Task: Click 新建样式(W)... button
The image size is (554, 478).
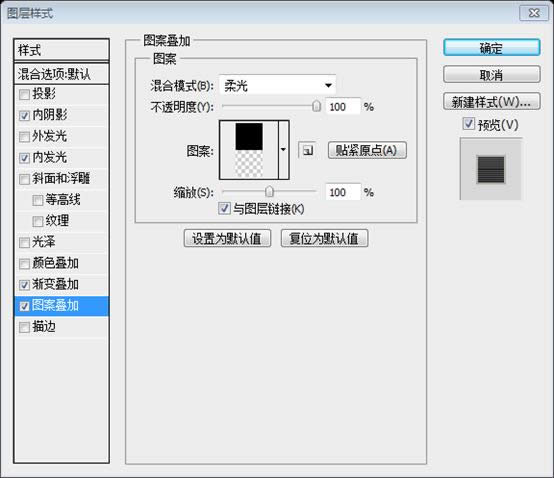Action: [x=491, y=102]
